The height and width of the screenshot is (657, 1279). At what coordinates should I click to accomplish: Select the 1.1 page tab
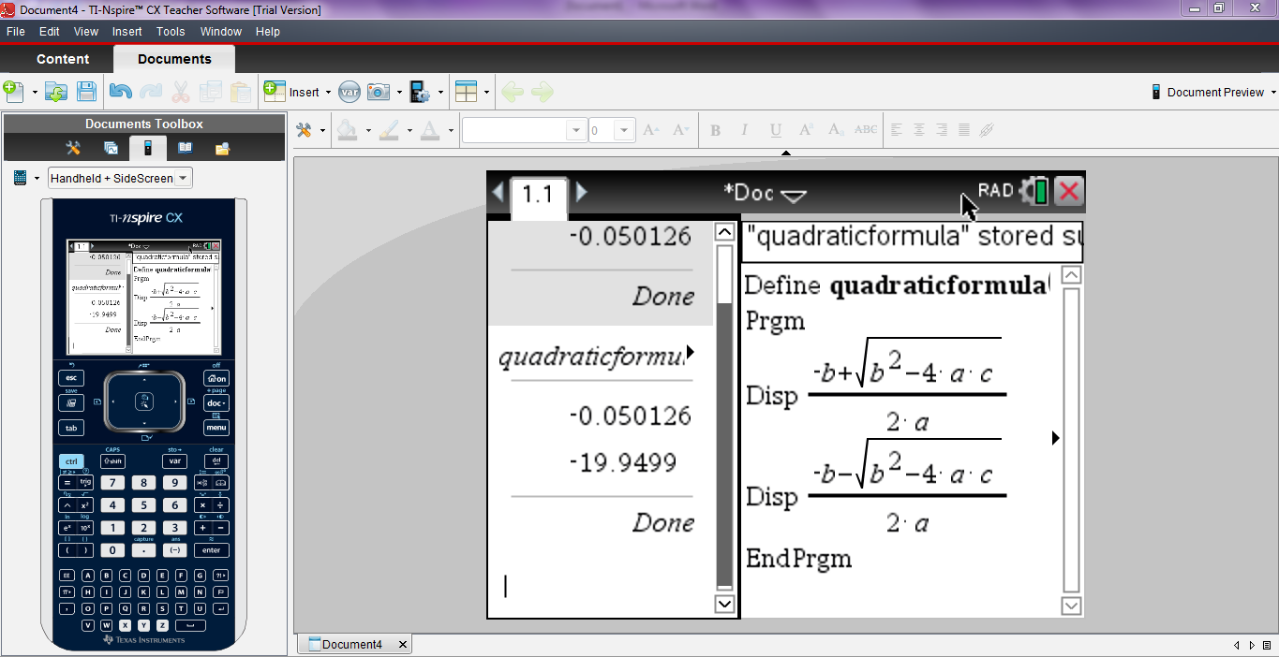[x=538, y=195]
